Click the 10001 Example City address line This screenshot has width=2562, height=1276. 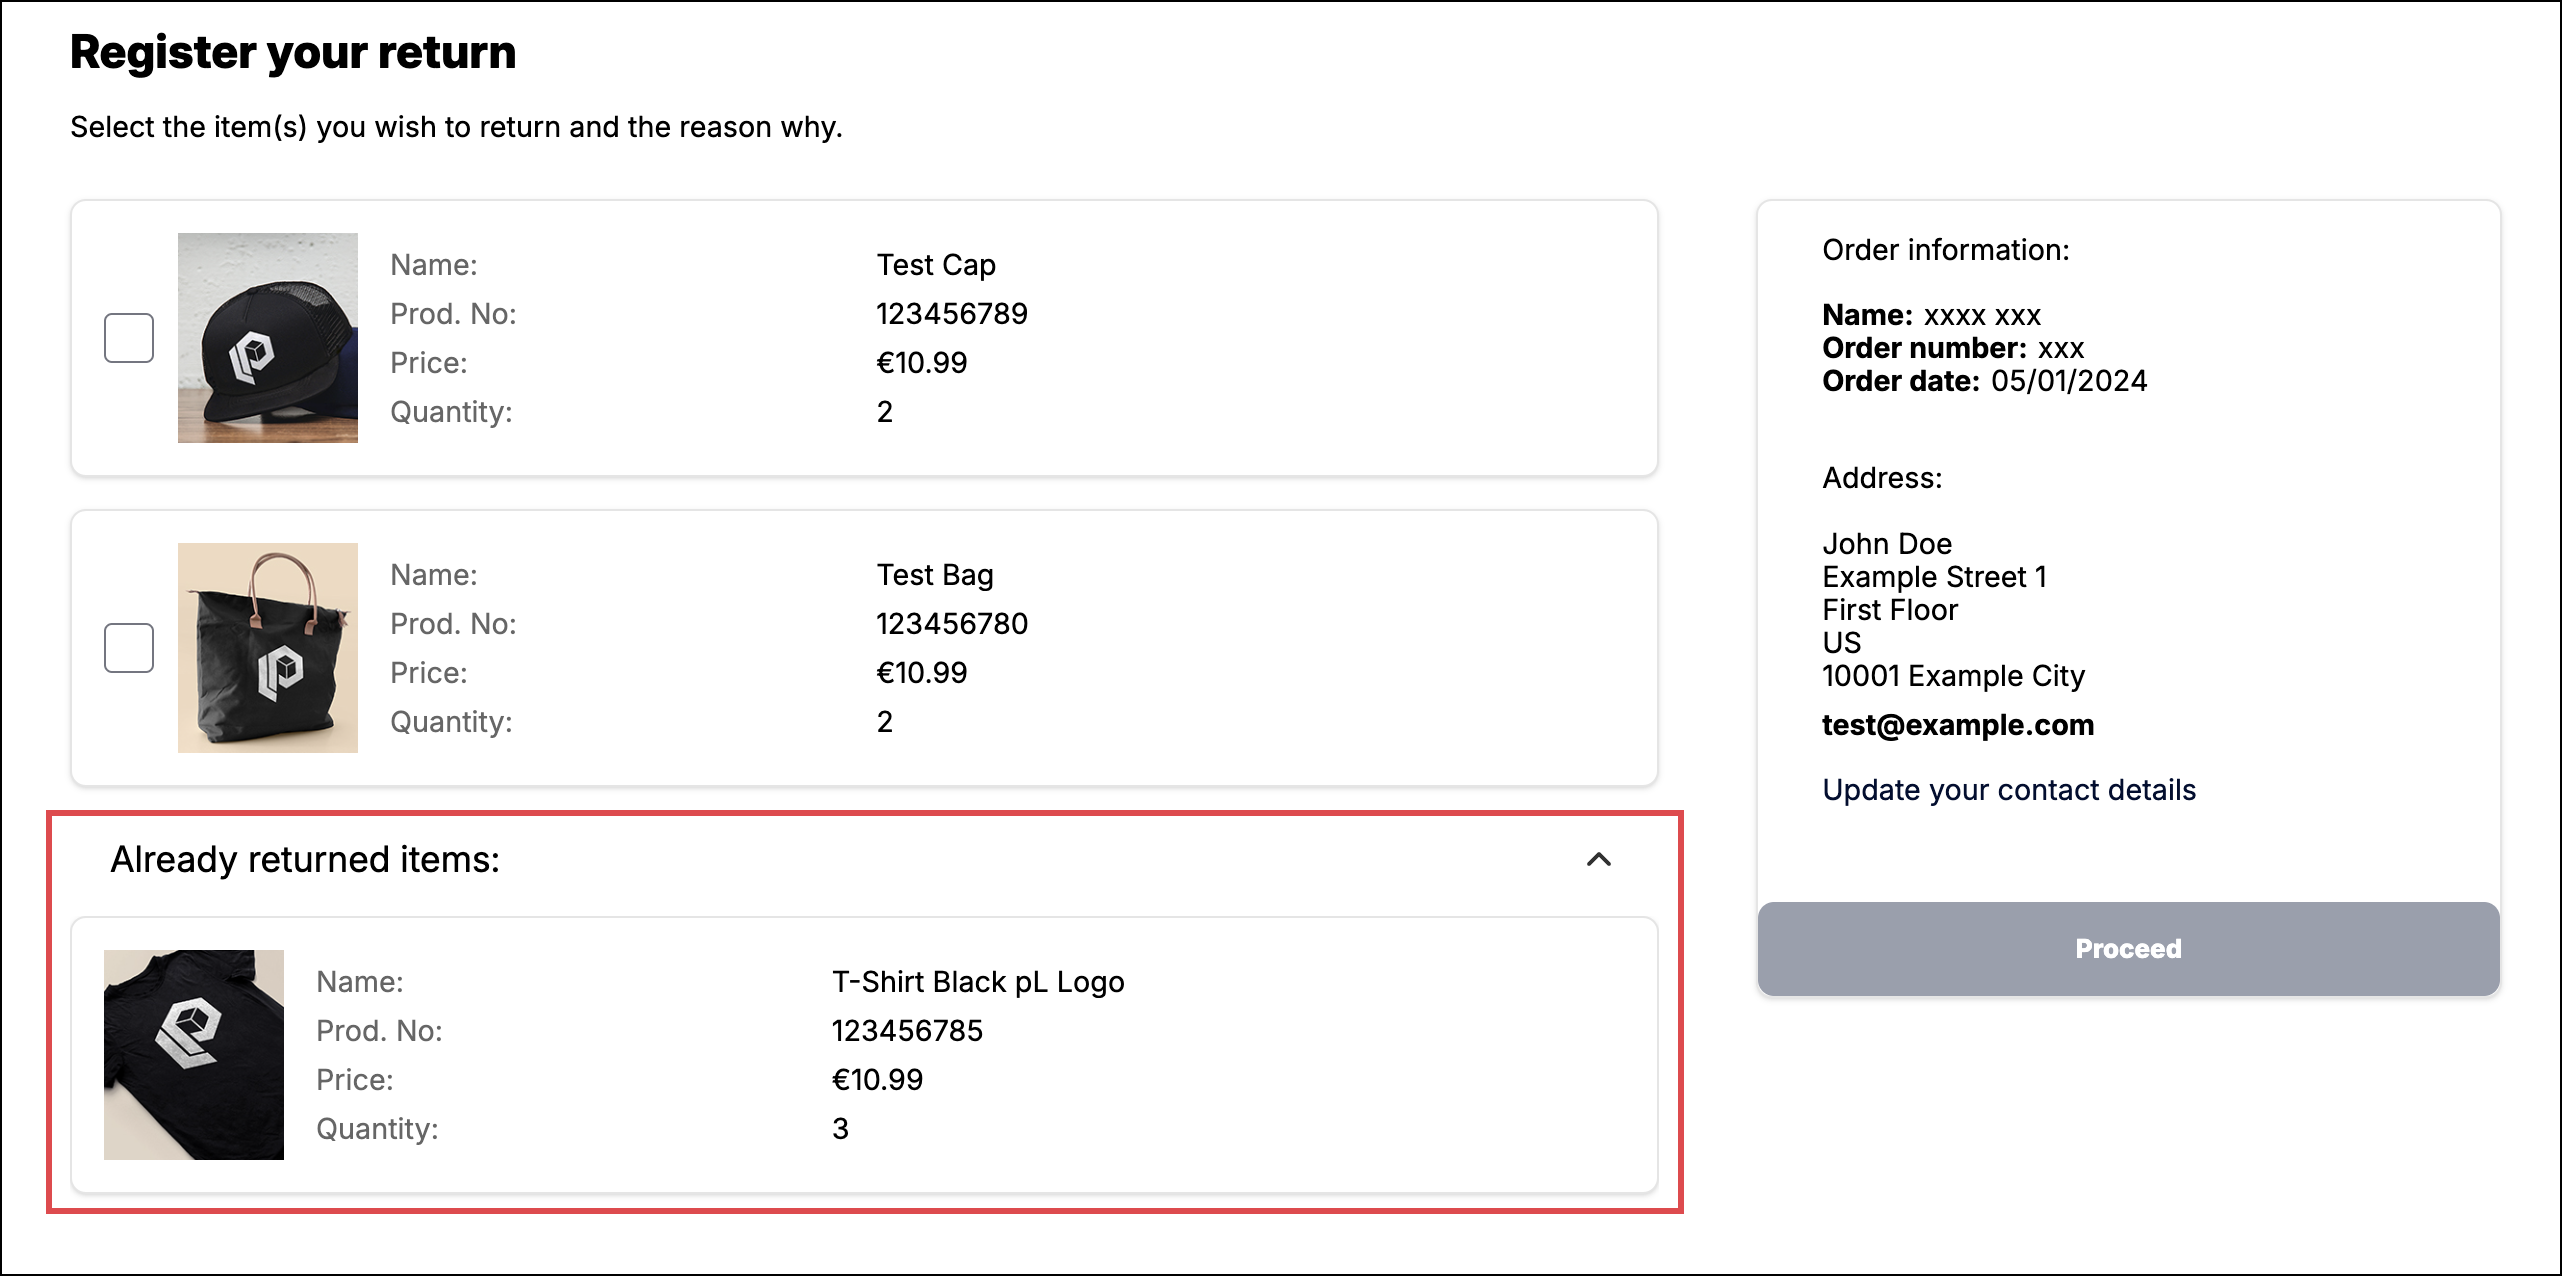coord(1953,676)
